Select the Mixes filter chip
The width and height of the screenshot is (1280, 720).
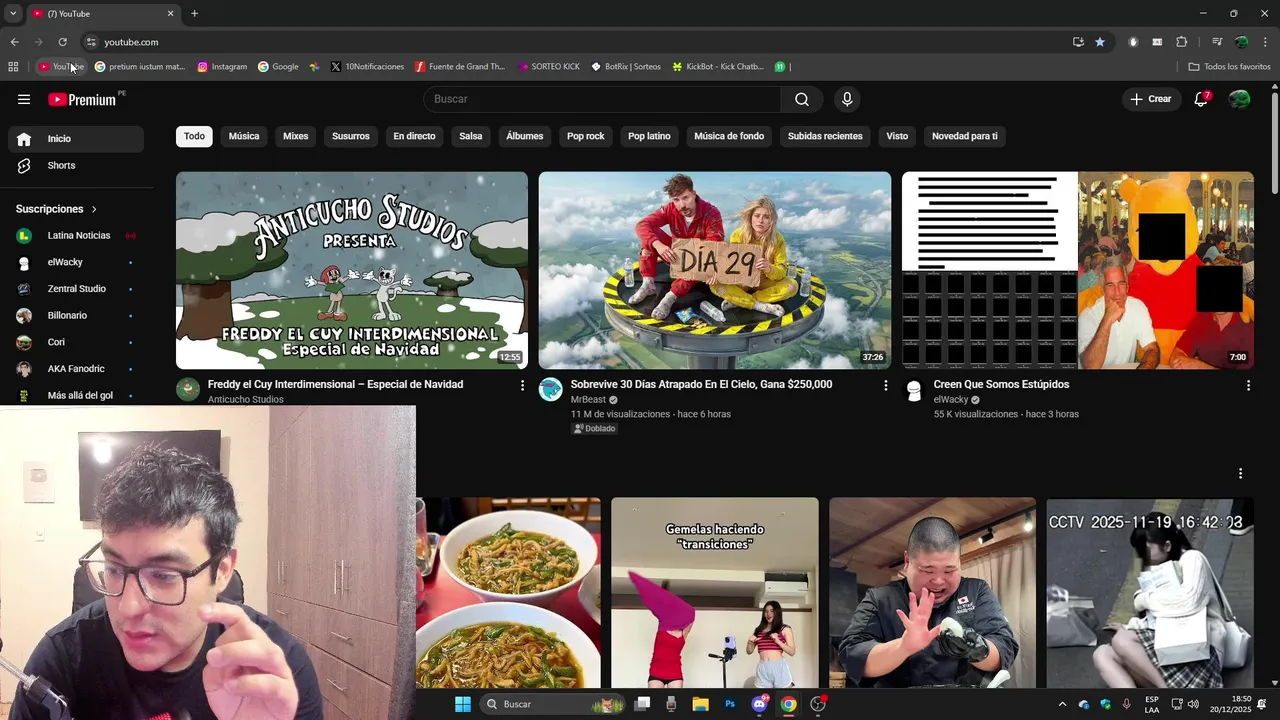click(x=296, y=136)
